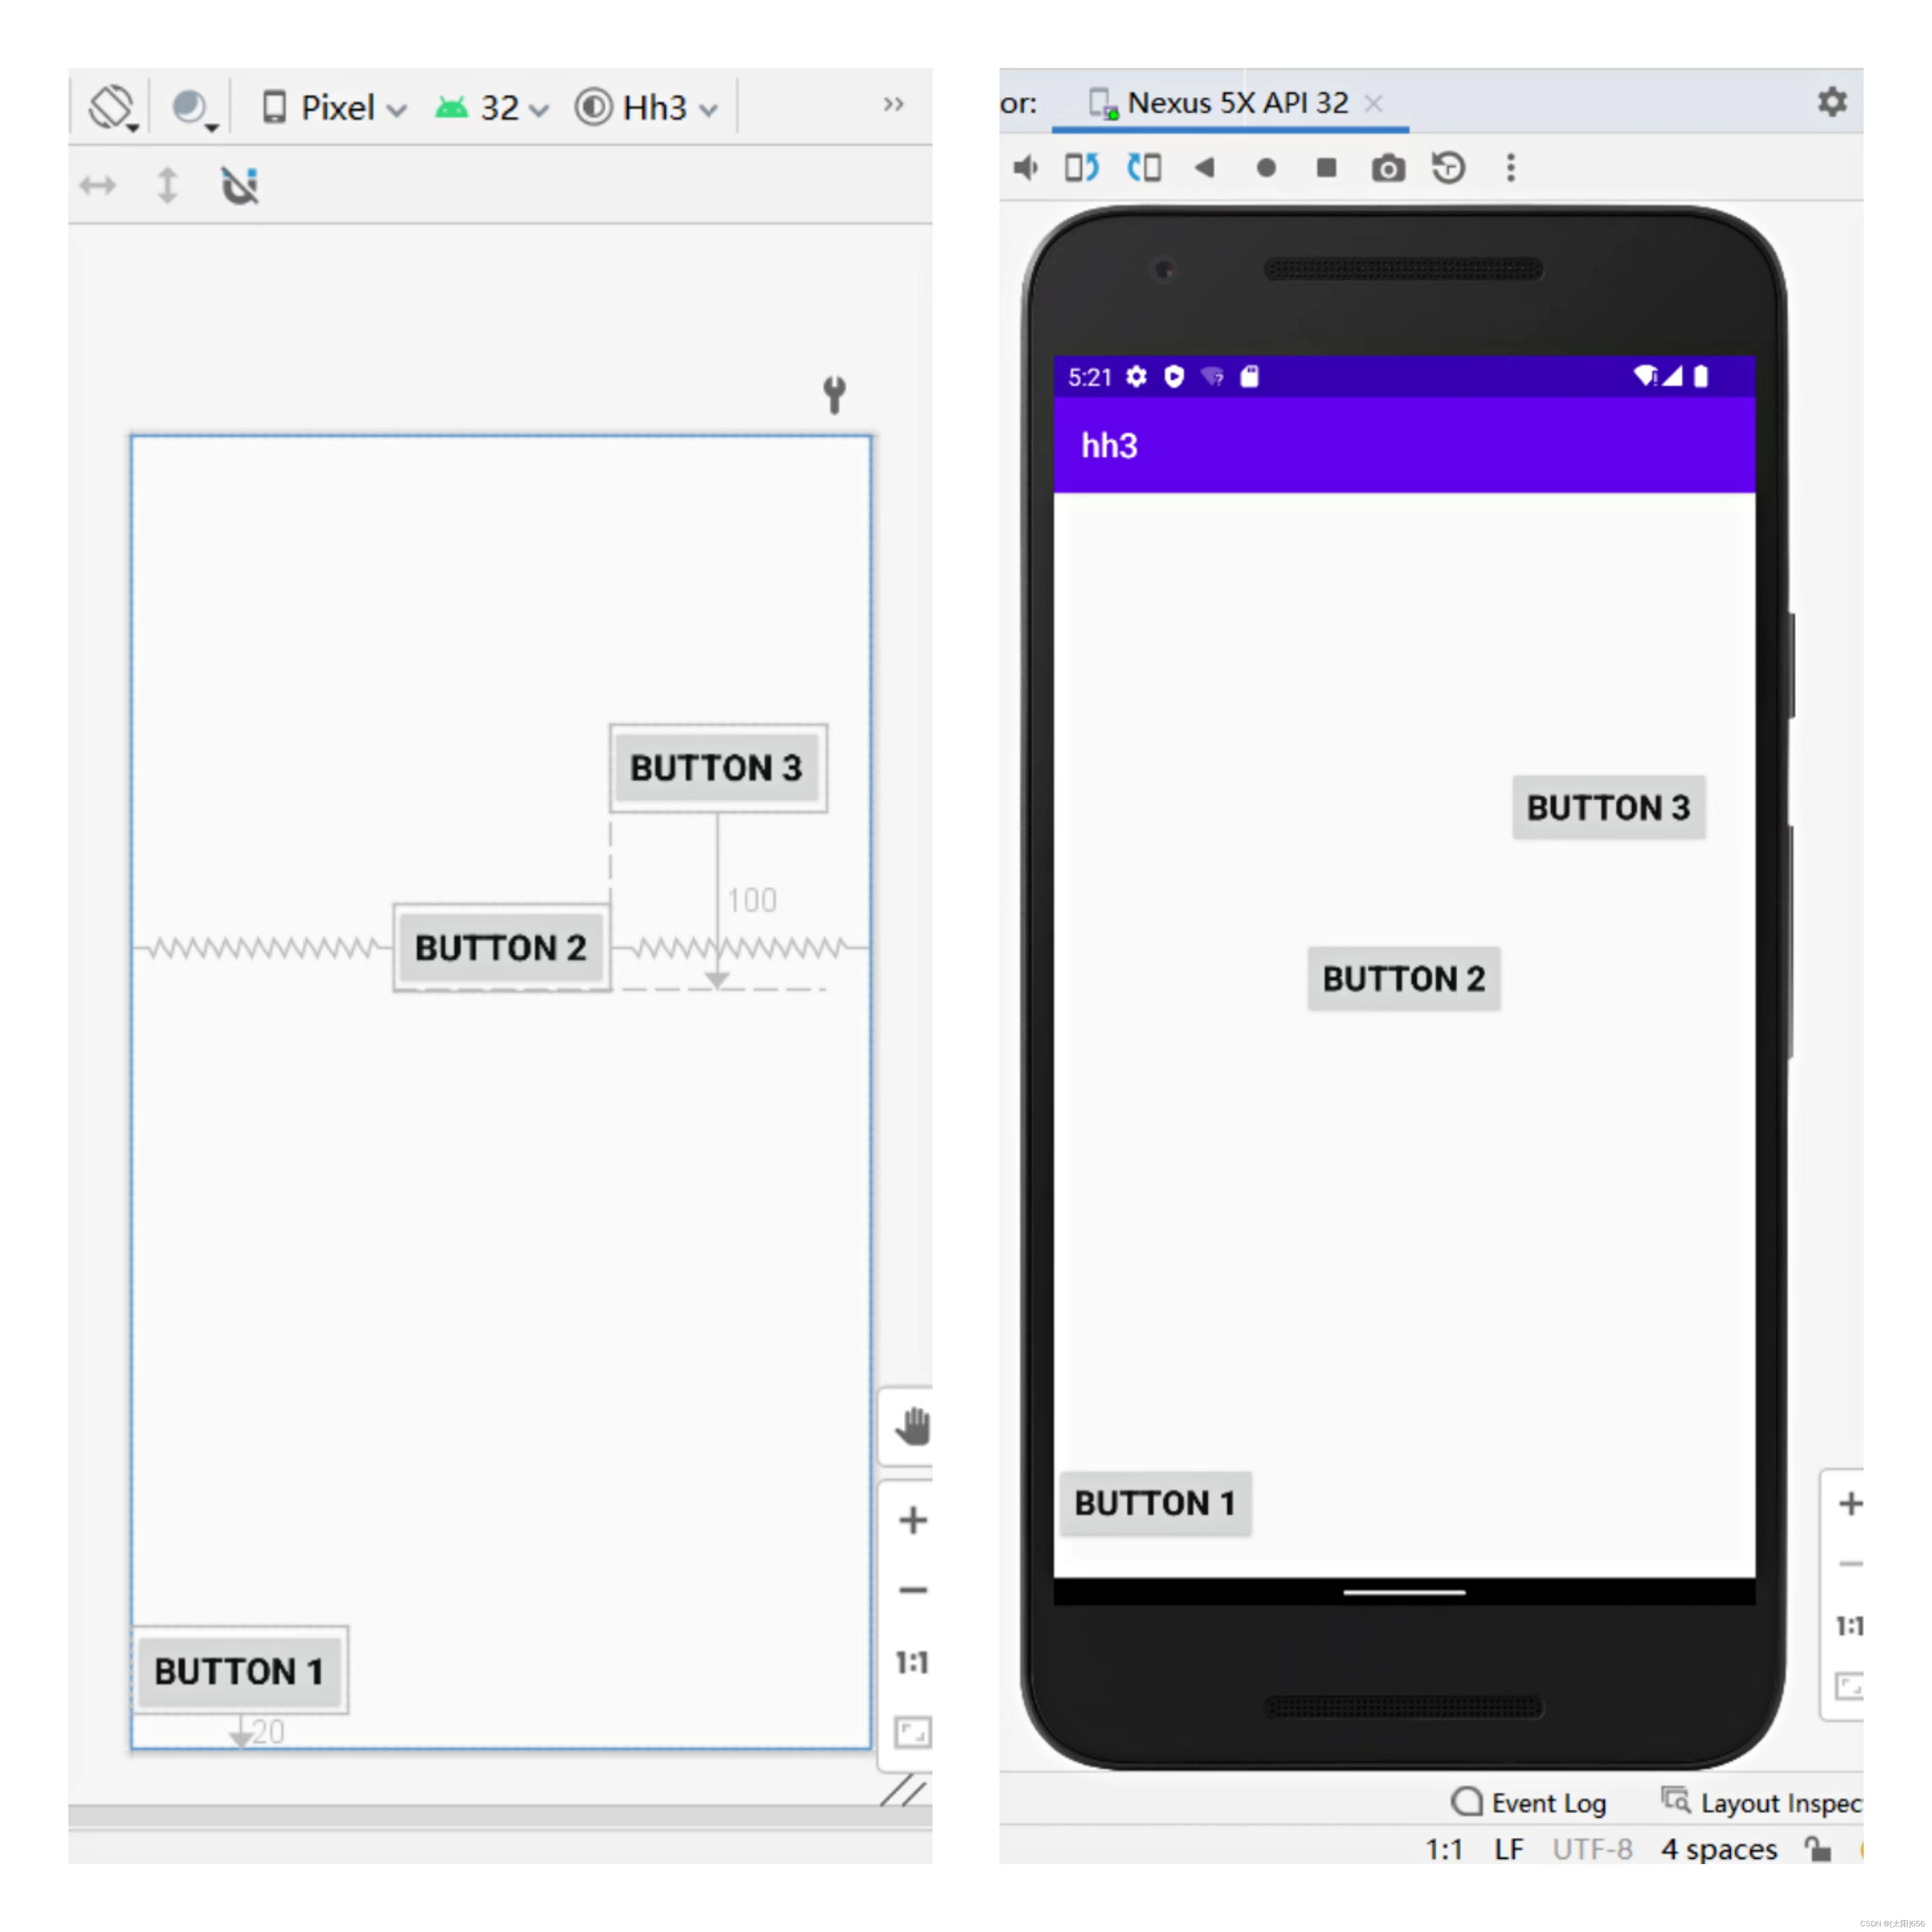This screenshot has width=1932, height=1932.
Task: Expand the API 32 version dropdown
Action: click(492, 107)
